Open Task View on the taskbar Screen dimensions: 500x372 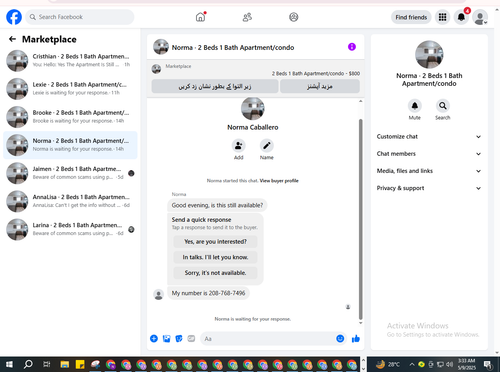click(47, 364)
